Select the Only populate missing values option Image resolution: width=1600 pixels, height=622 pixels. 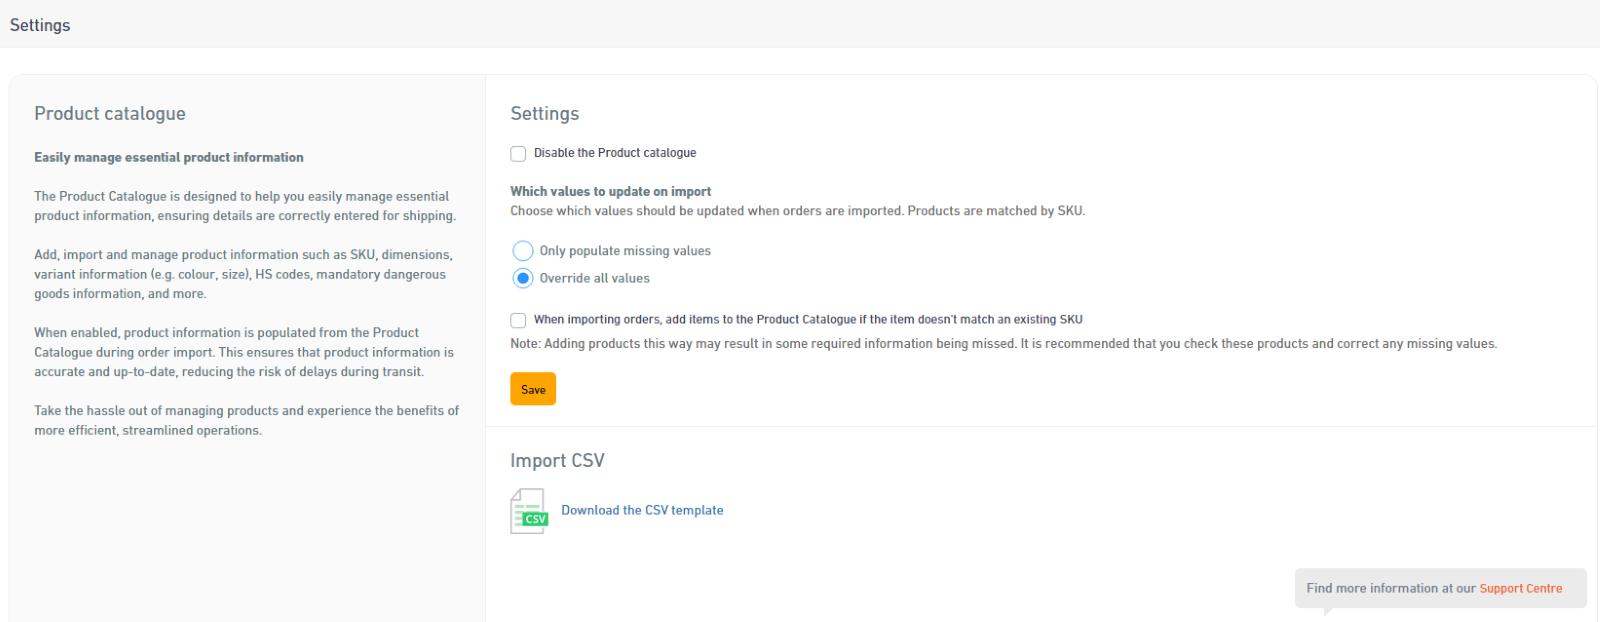pos(523,250)
